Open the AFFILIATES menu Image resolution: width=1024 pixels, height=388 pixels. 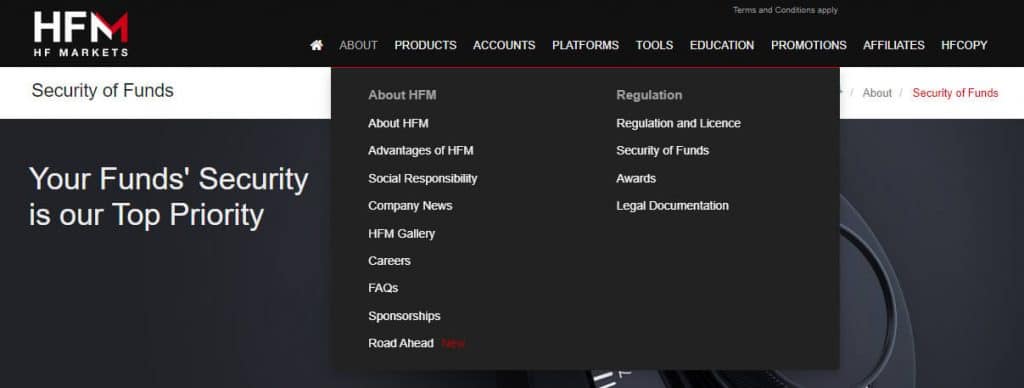tap(893, 45)
